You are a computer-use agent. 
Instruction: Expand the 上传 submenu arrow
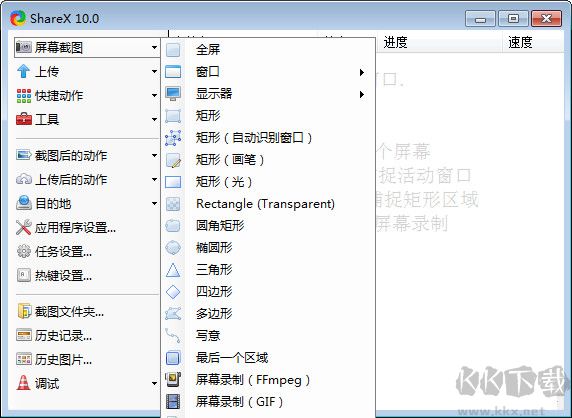pos(154,71)
